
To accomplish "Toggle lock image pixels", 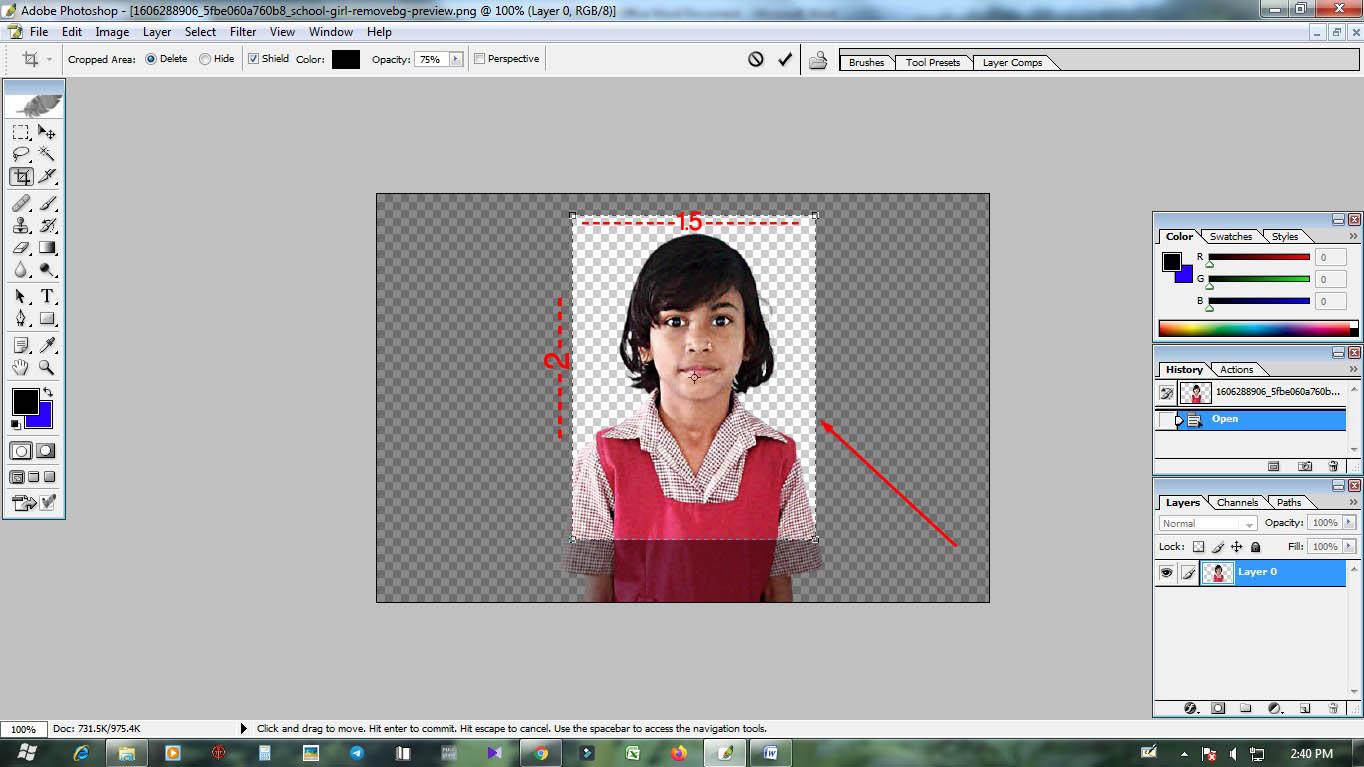I will [x=1217, y=547].
